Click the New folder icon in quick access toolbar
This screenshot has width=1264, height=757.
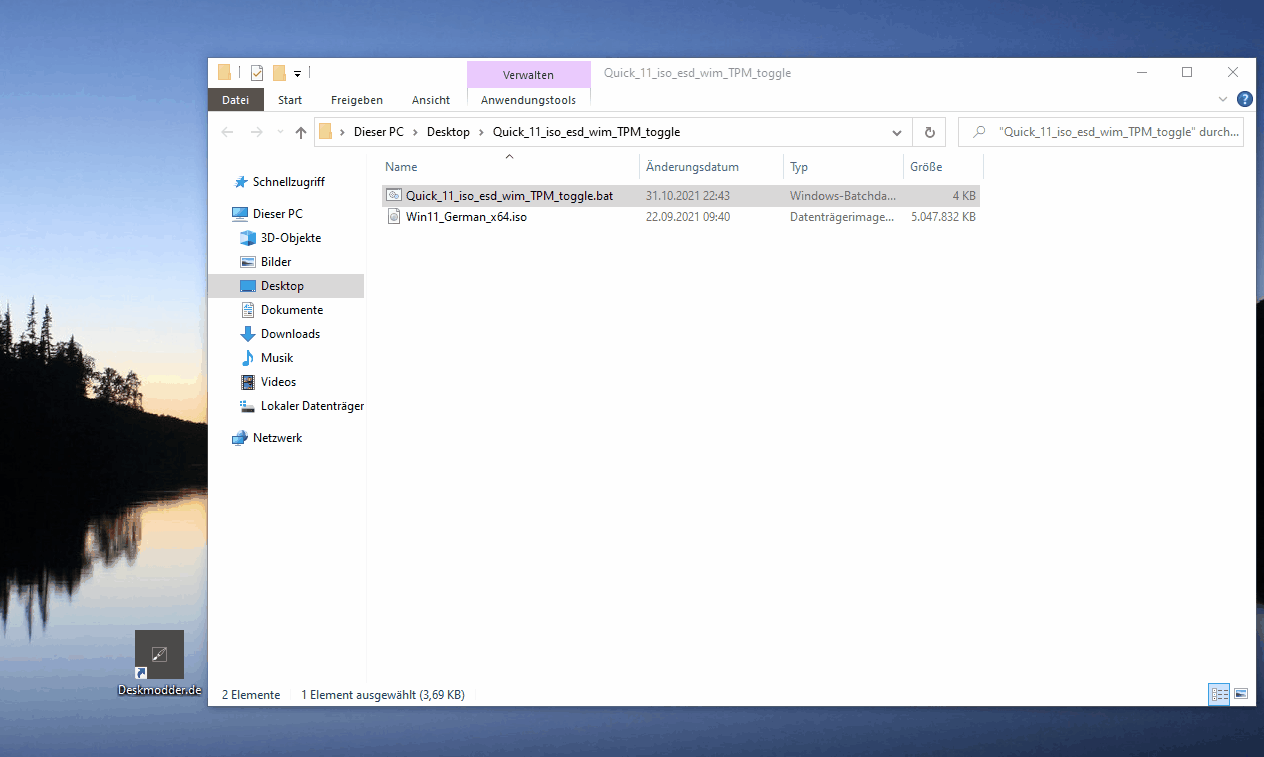279,72
